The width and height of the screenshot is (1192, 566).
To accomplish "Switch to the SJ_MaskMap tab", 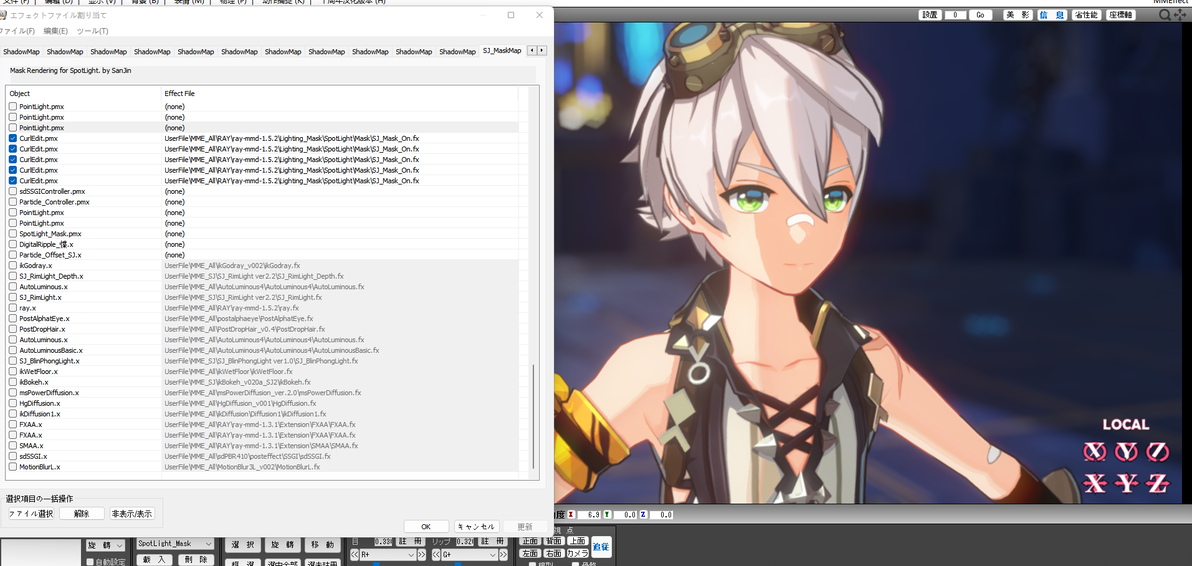I will point(502,51).
